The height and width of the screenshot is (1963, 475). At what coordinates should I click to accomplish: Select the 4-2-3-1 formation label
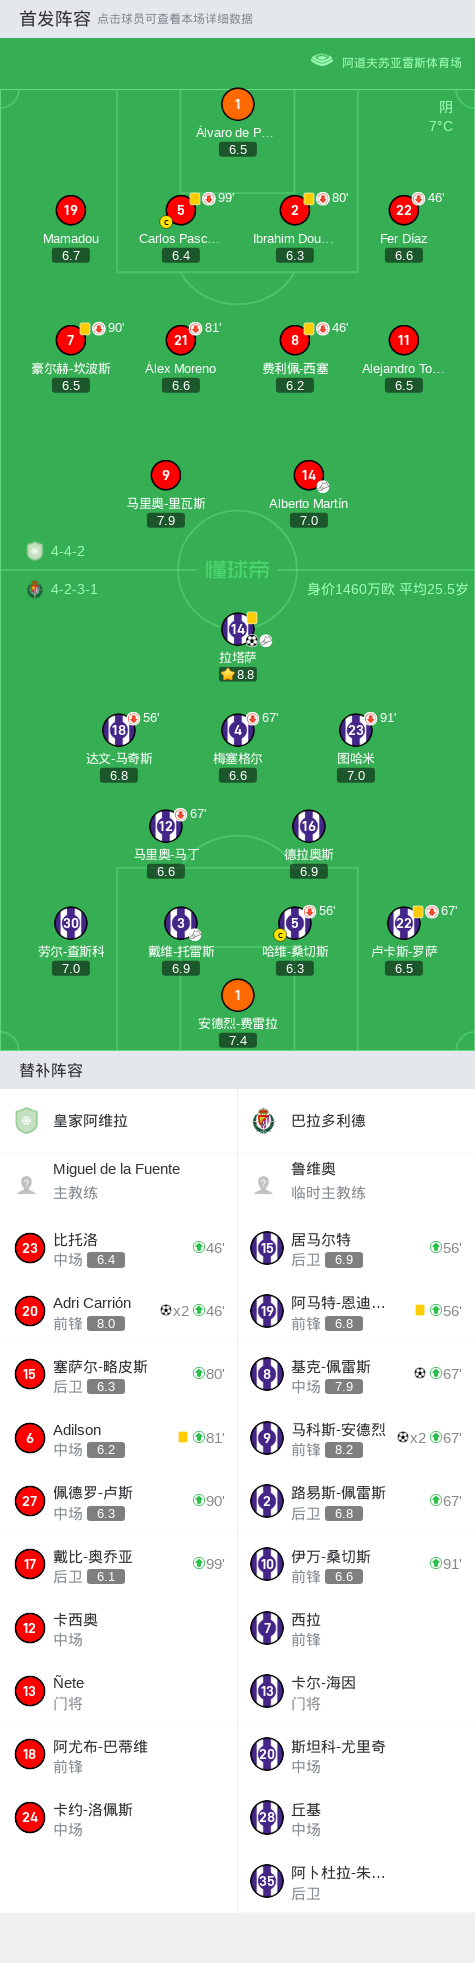[x=75, y=590]
